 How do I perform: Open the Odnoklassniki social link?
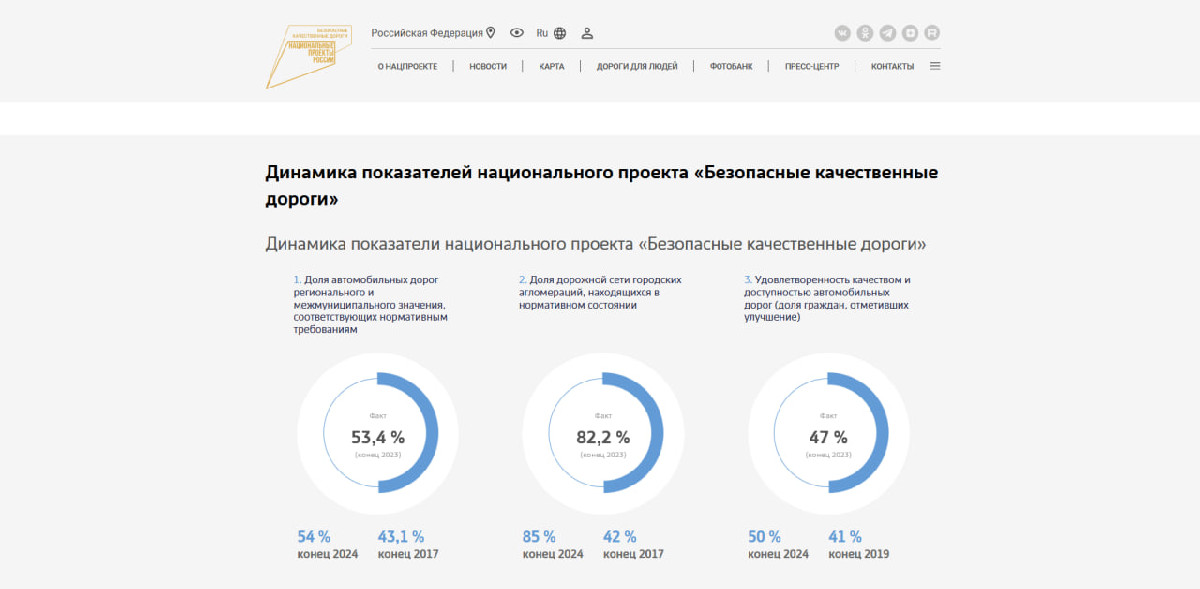pyautogui.click(x=865, y=33)
